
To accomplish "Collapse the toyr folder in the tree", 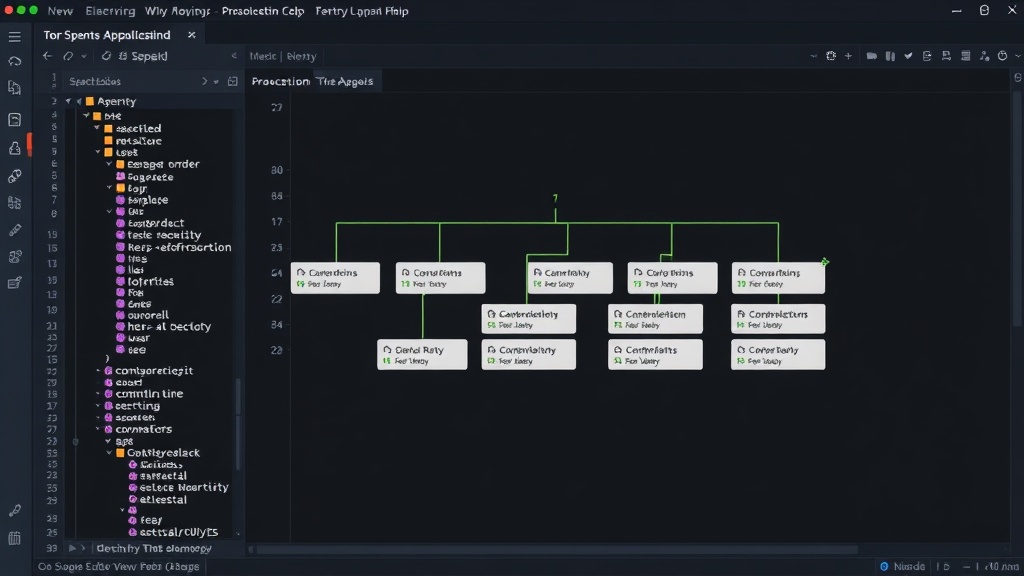I will click(x=109, y=188).
